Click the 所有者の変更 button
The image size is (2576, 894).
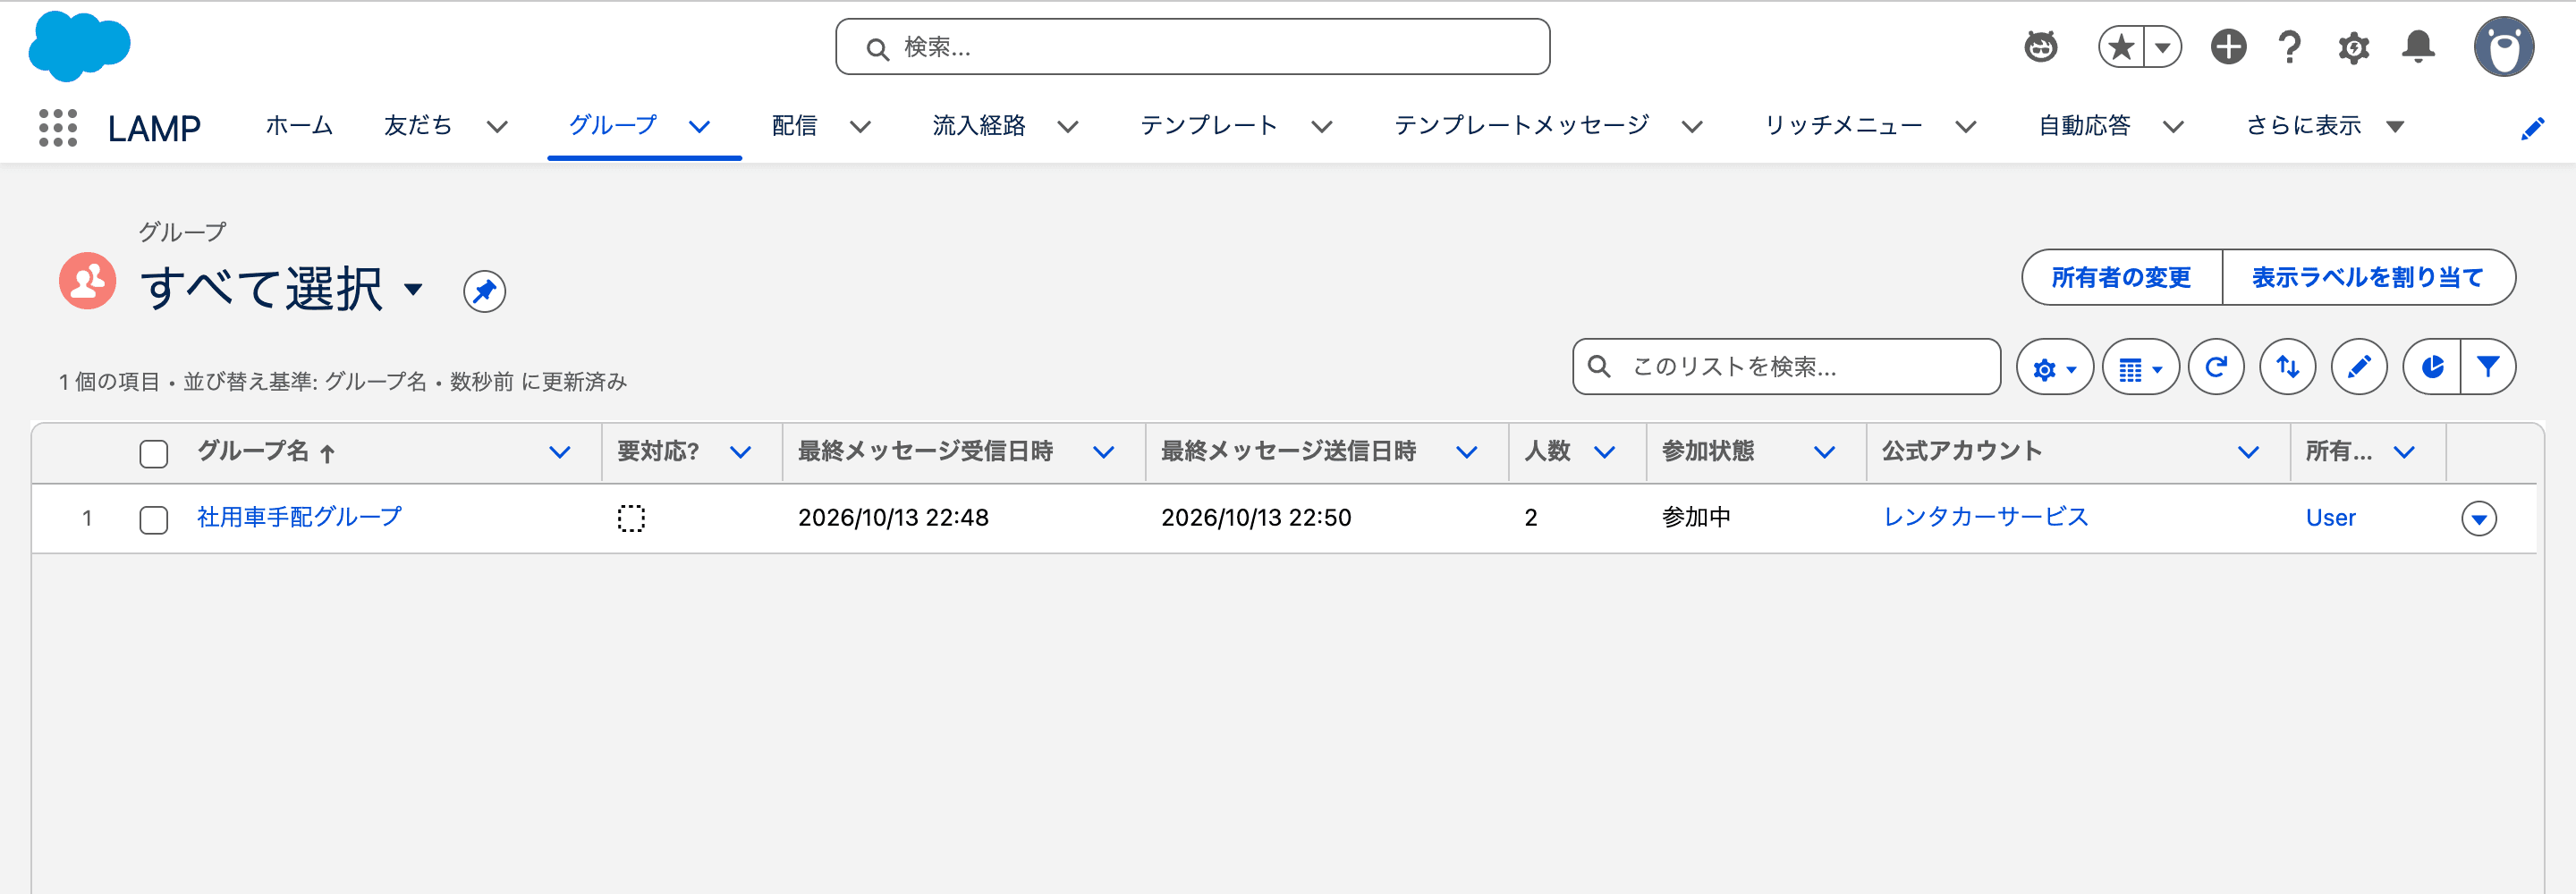2121,277
